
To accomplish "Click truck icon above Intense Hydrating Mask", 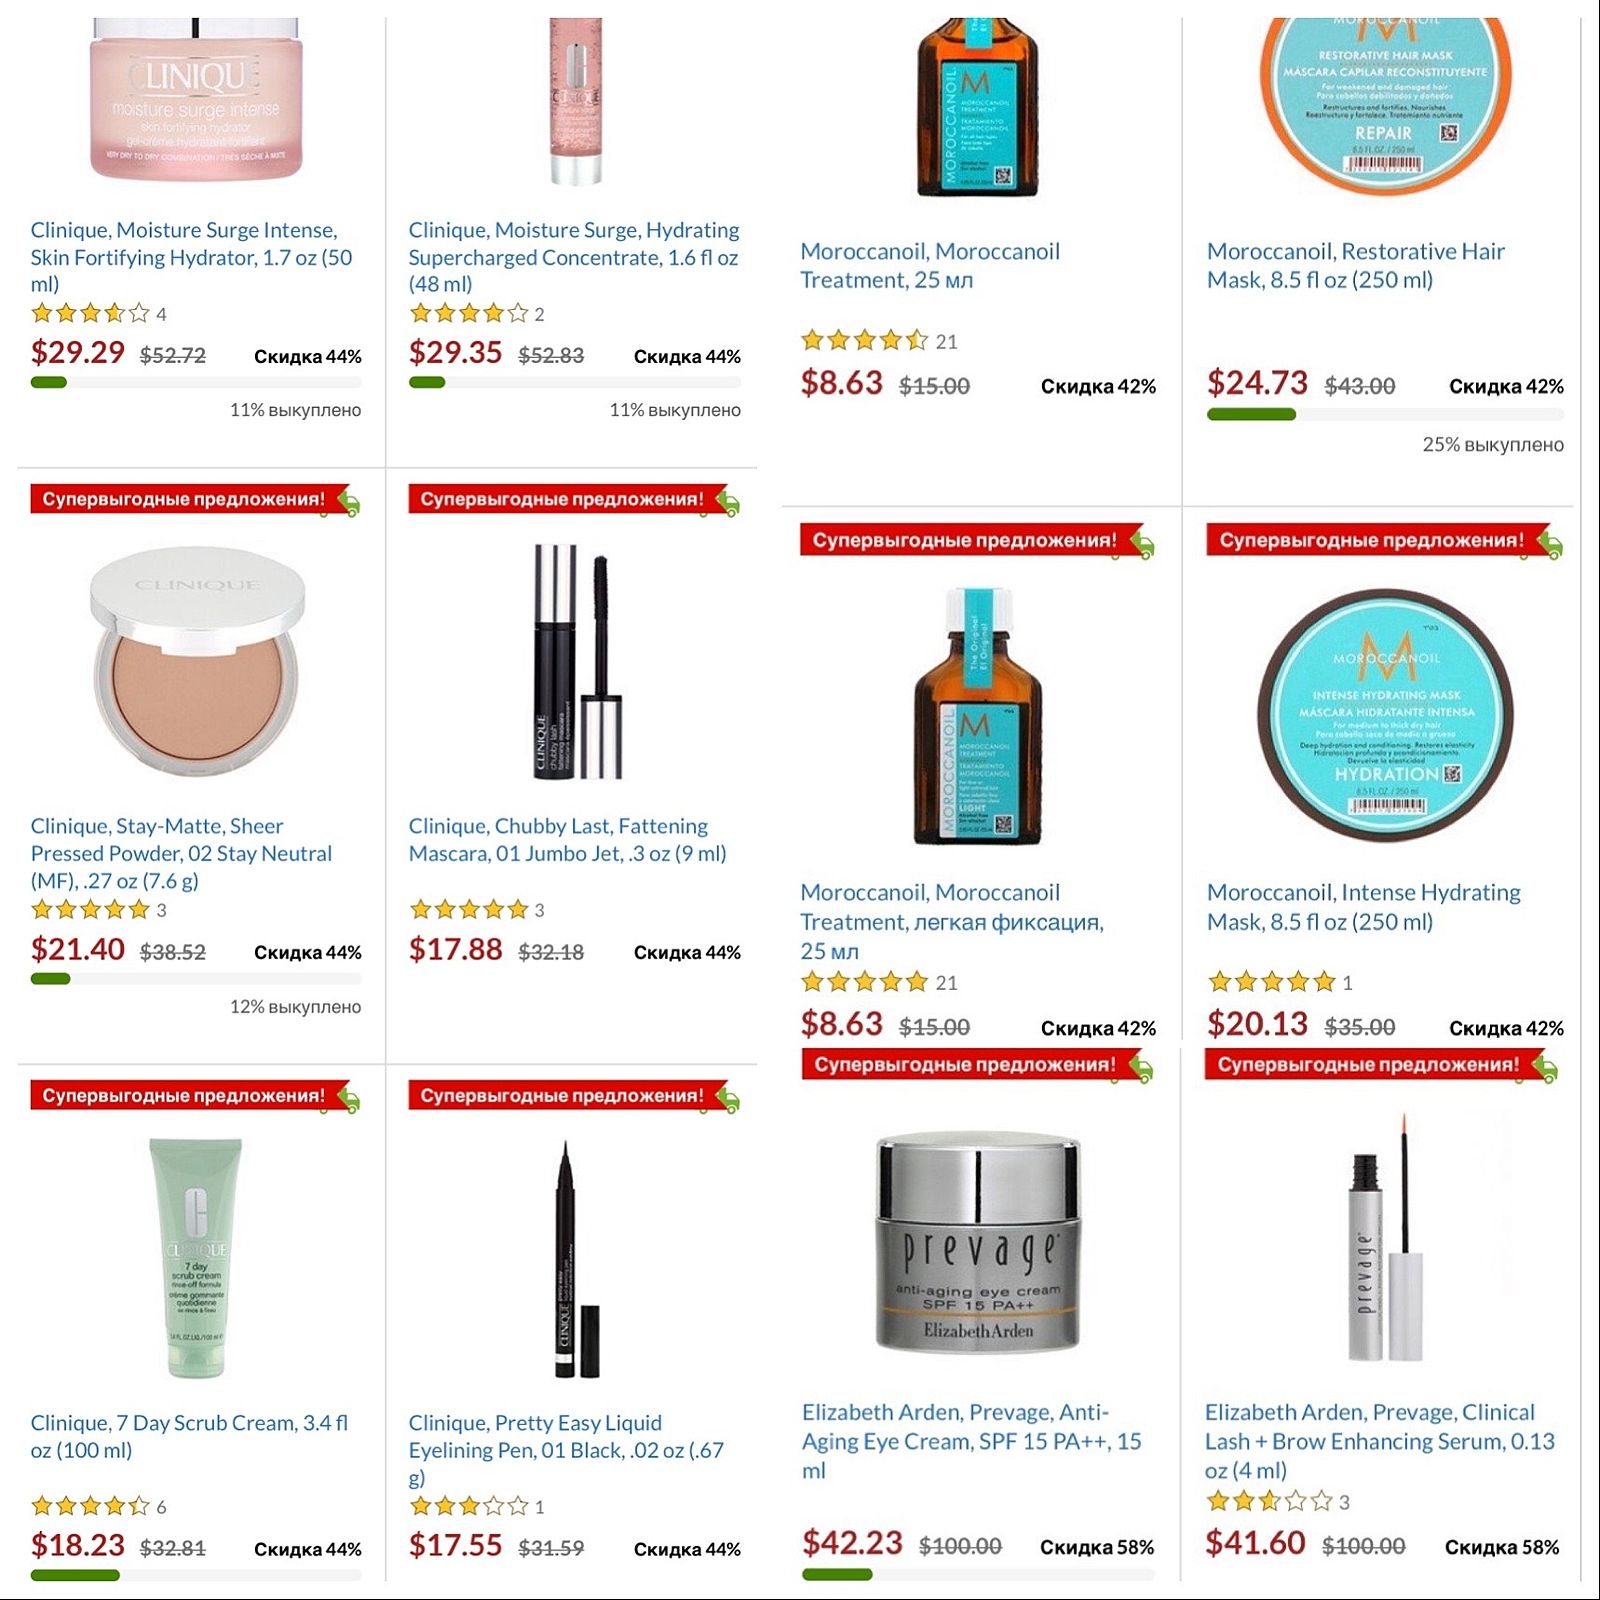I will click(1549, 544).
